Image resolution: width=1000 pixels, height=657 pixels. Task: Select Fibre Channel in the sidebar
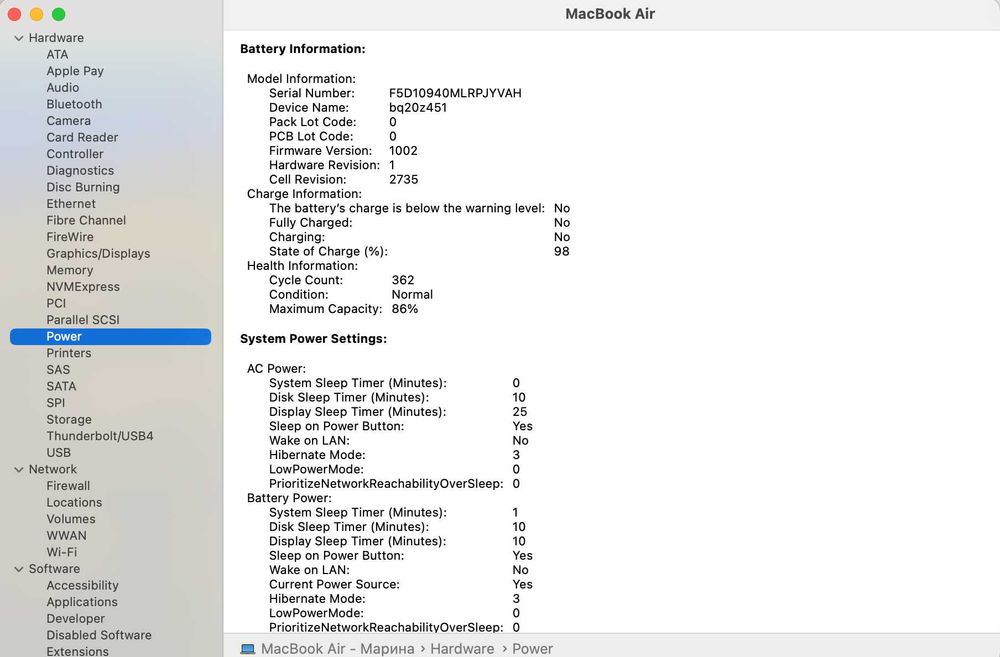click(86, 221)
